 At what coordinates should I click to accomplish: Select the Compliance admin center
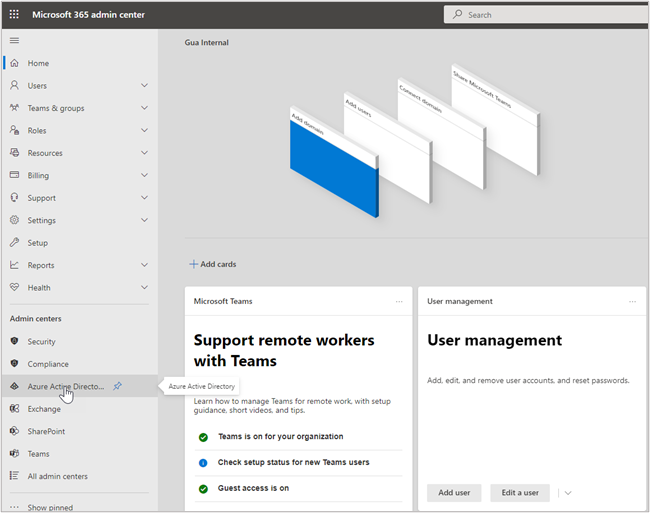(48, 364)
